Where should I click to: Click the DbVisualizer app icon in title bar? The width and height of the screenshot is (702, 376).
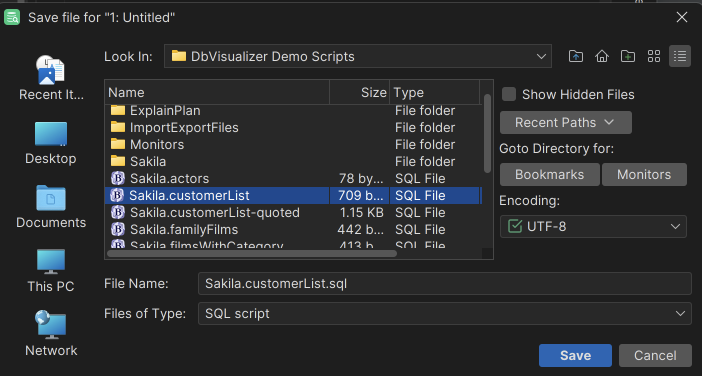[x=12, y=17]
